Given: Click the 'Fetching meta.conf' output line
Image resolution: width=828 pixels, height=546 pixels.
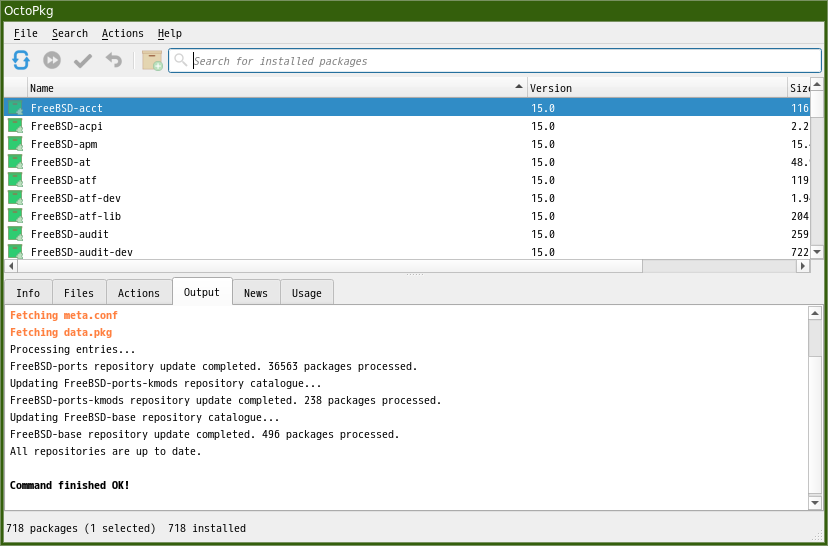Looking at the screenshot, I should 63,315.
